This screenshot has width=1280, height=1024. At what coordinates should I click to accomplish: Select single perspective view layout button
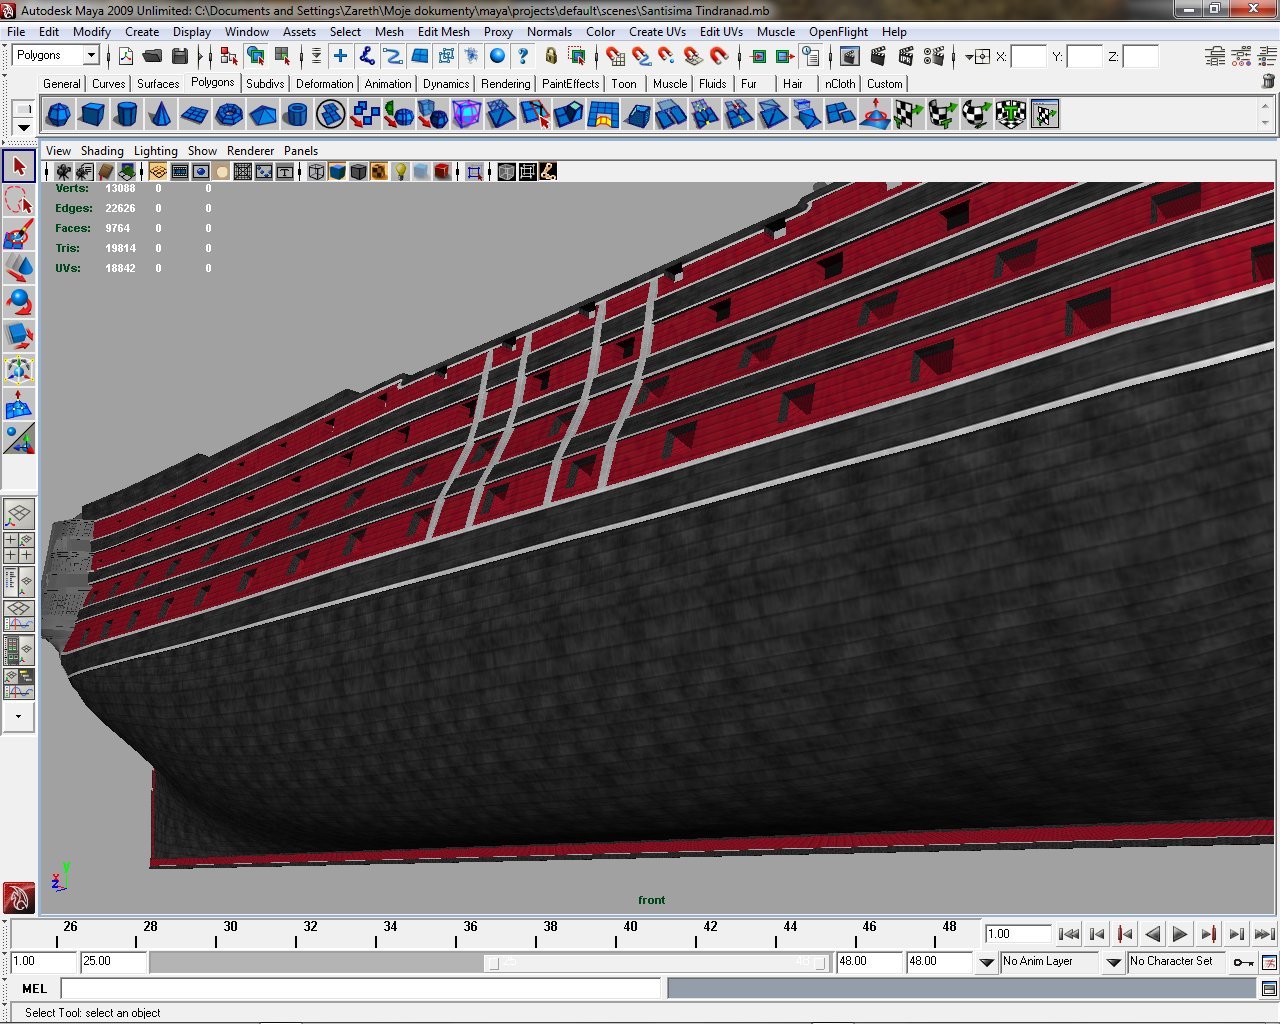[x=19, y=514]
